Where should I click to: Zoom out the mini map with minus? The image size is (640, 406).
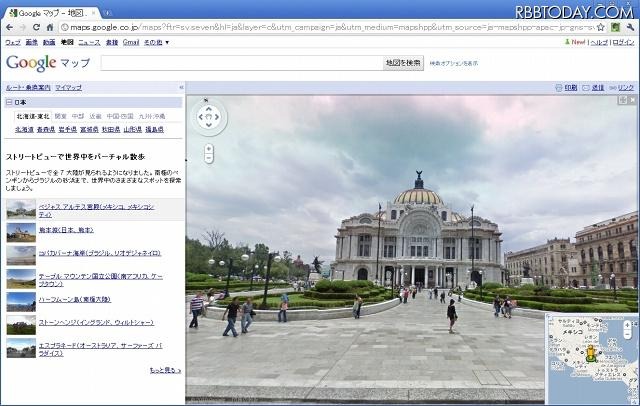click(627, 335)
